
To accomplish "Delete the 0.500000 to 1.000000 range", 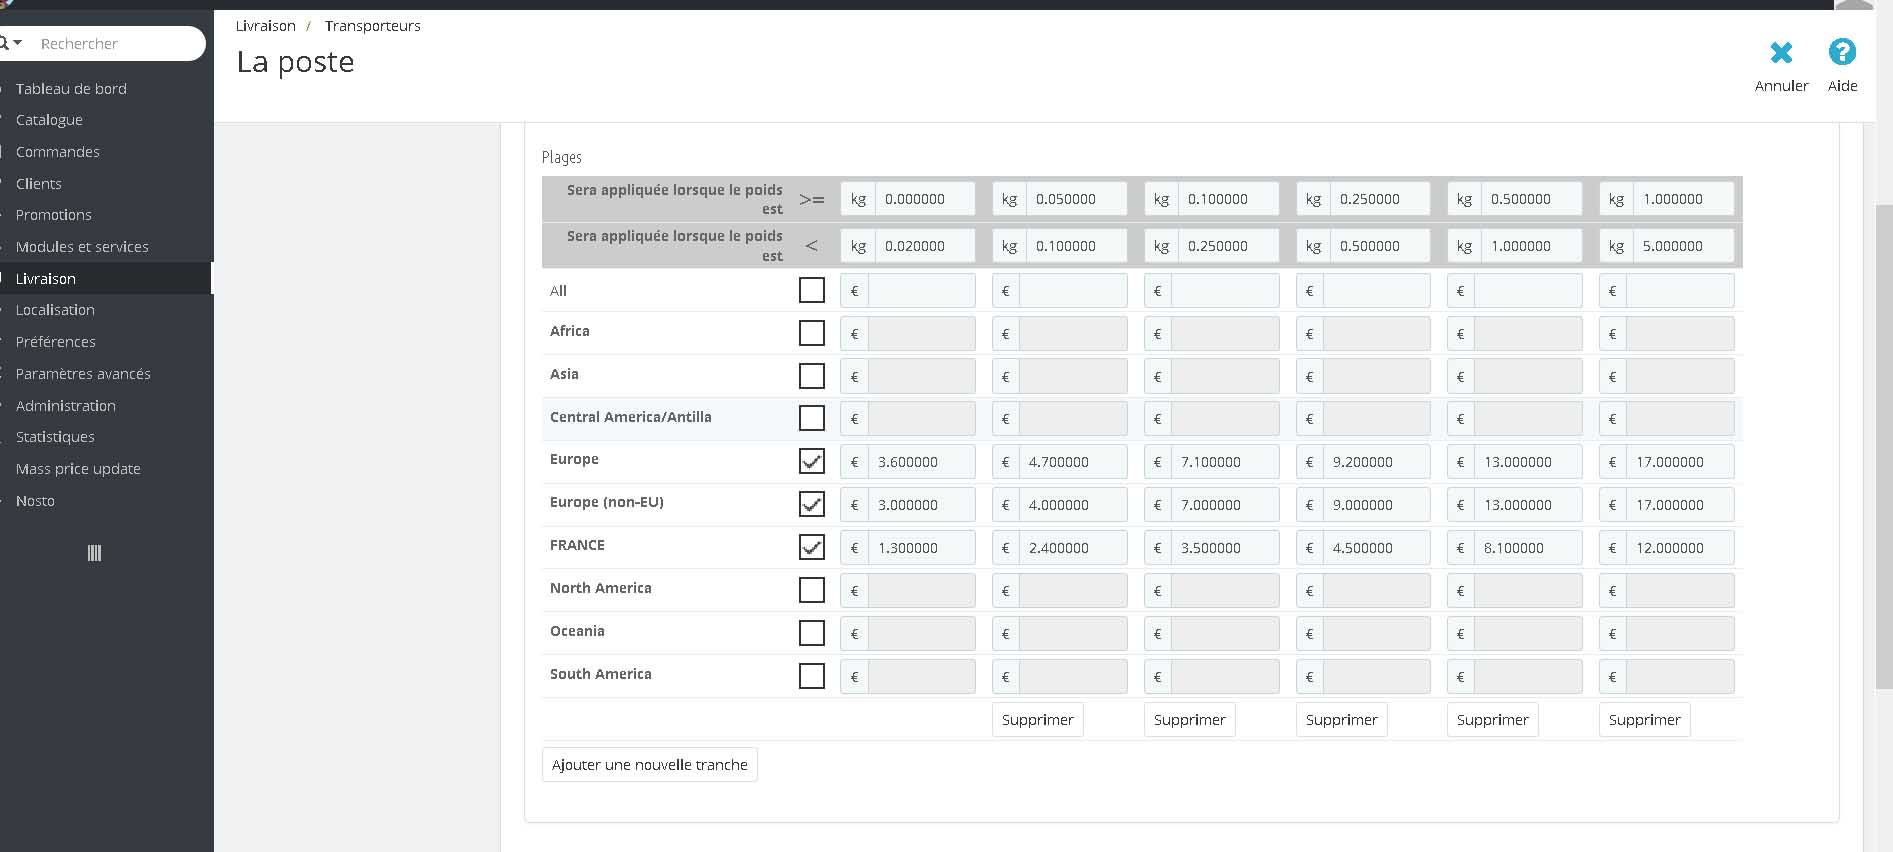I will click(x=1493, y=720).
